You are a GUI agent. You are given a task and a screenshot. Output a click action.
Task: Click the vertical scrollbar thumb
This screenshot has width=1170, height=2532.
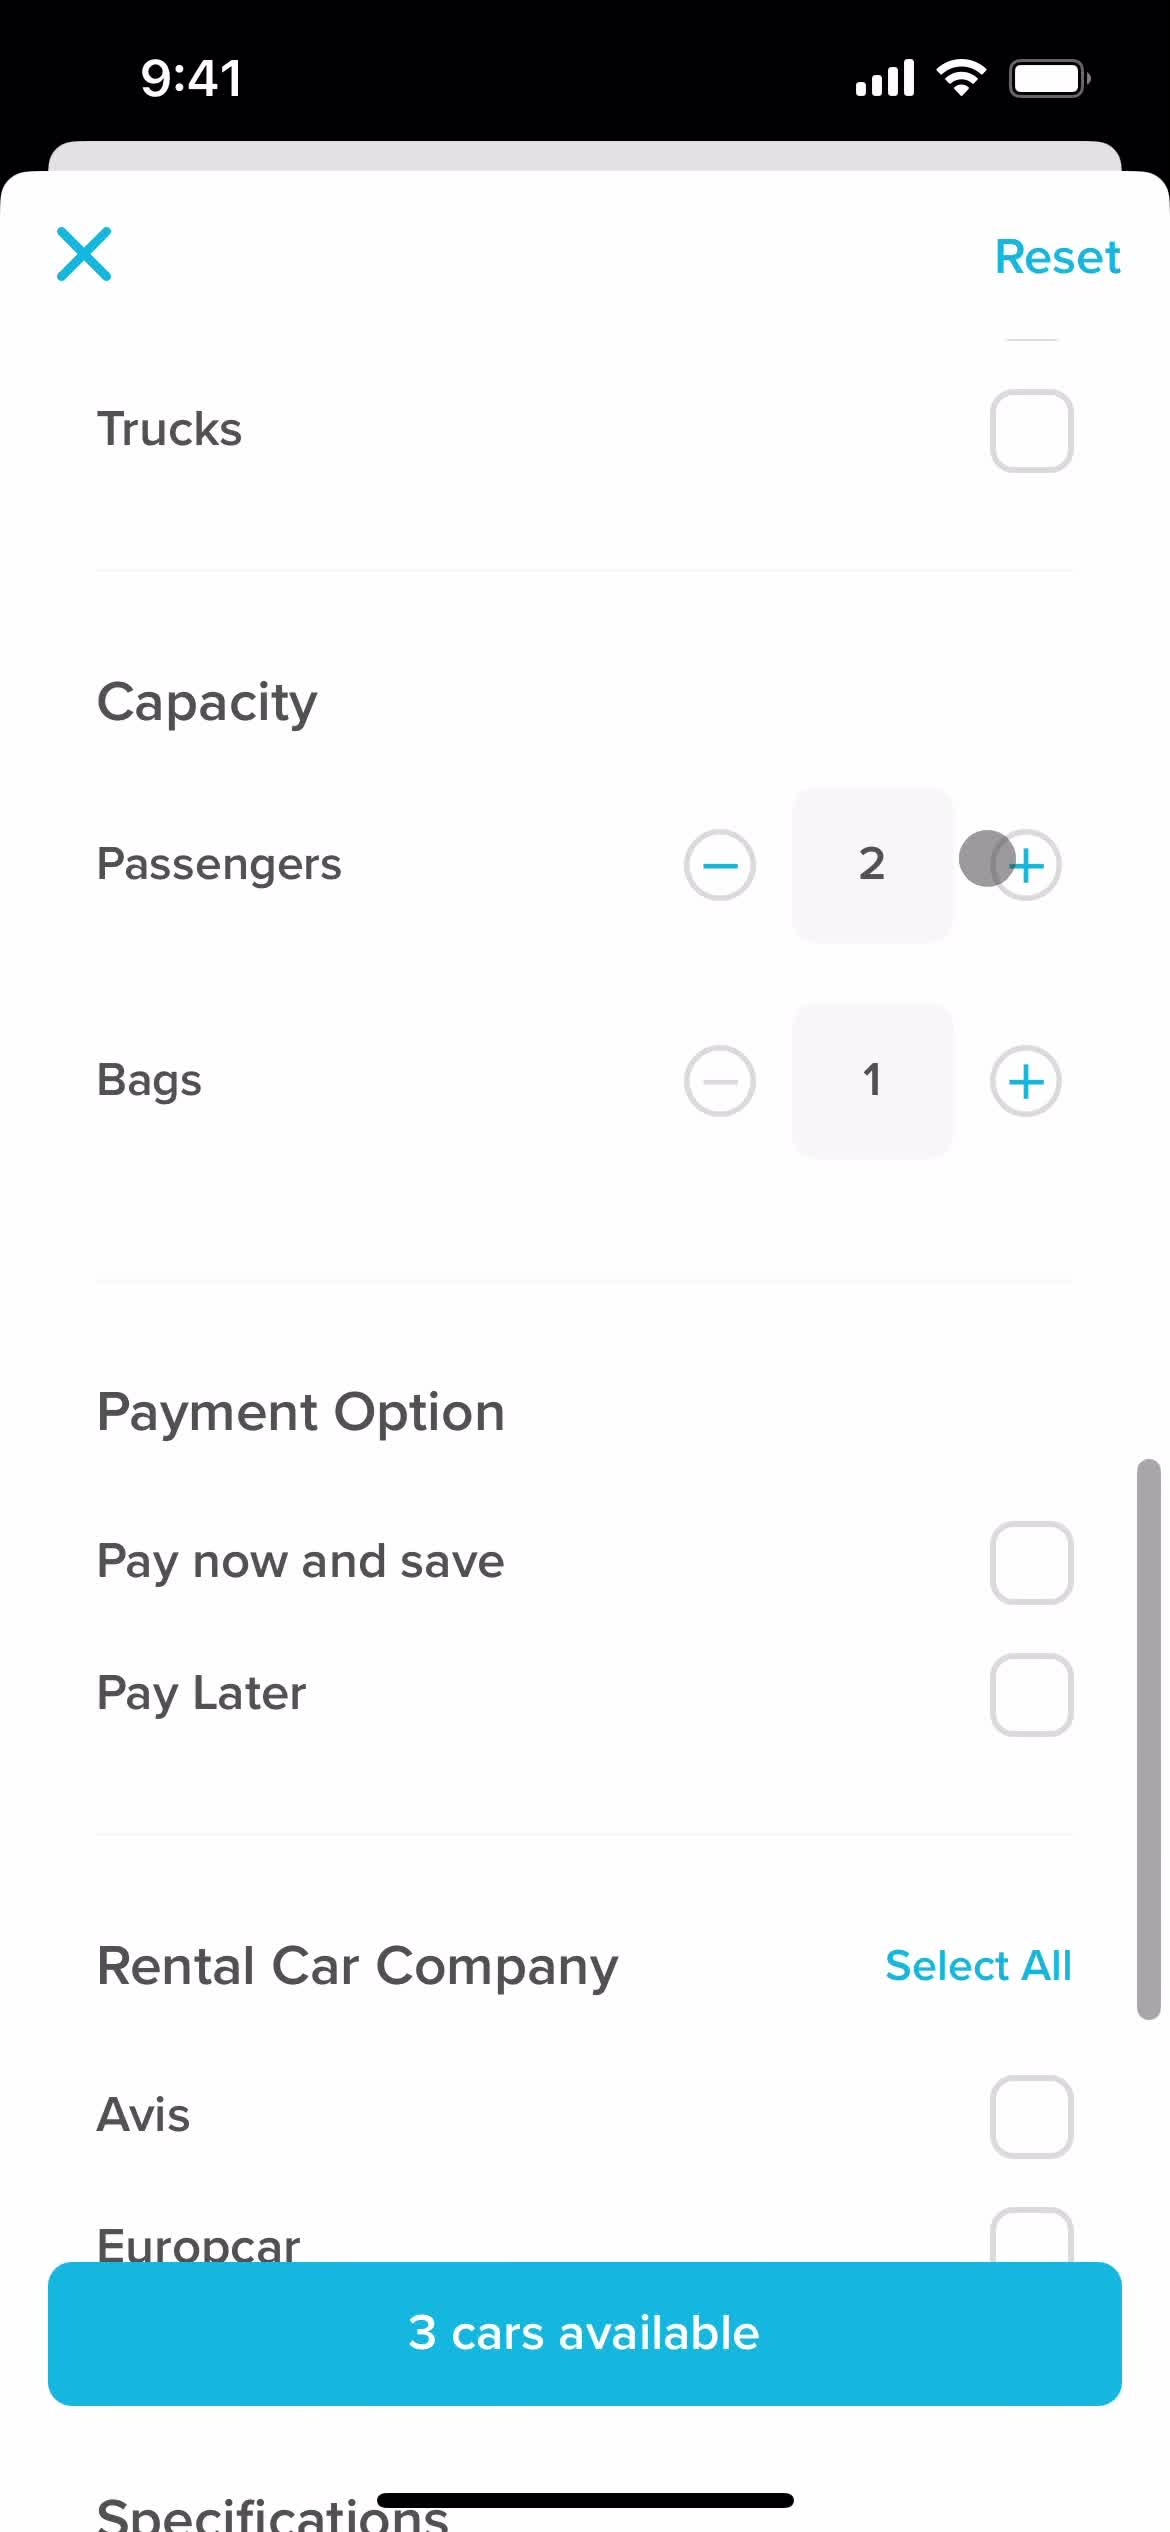point(1148,1740)
